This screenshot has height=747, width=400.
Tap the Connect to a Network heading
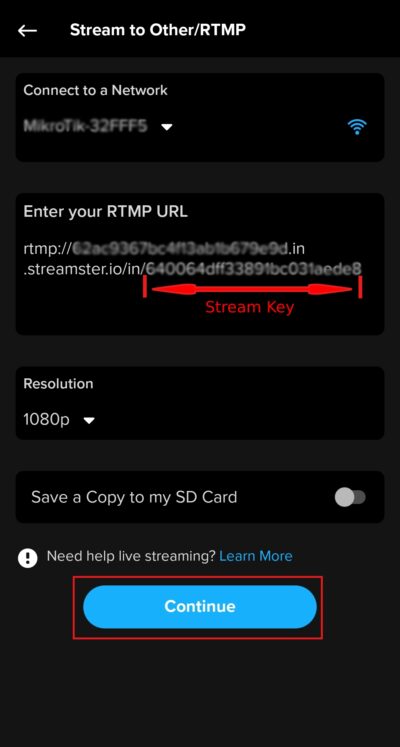pos(95,90)
